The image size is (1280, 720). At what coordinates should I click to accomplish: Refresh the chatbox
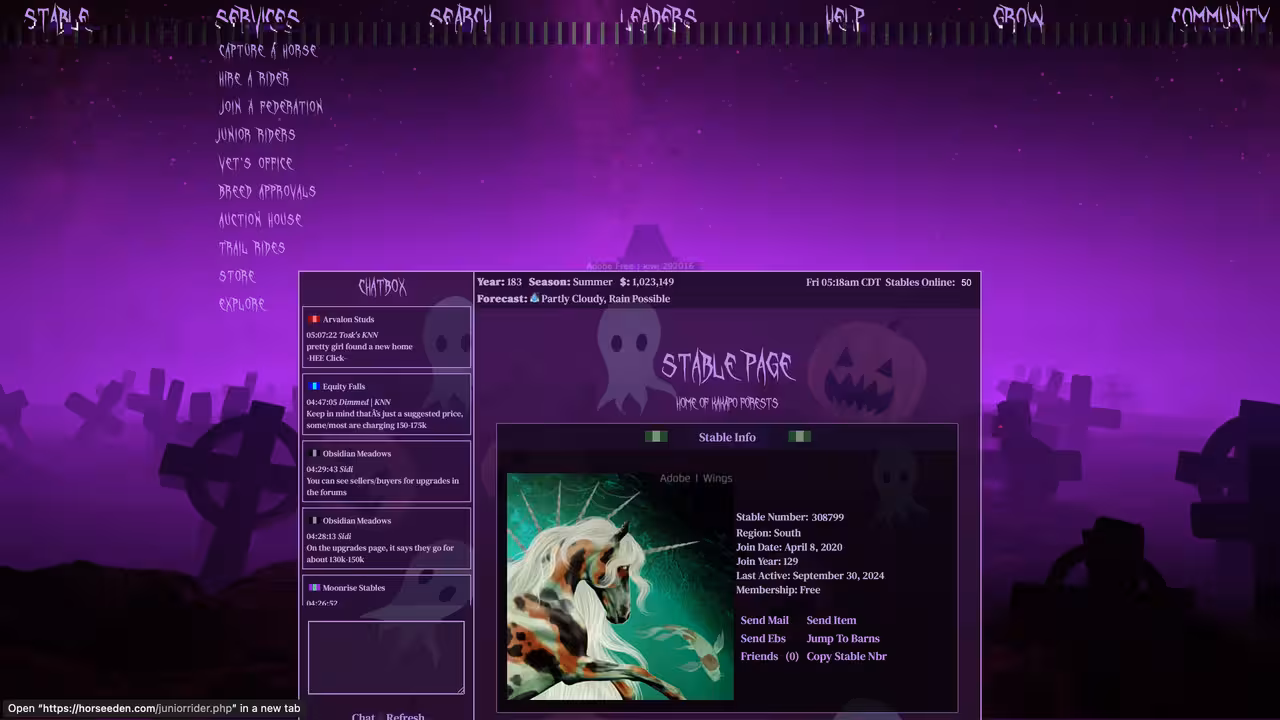[405, 717]
